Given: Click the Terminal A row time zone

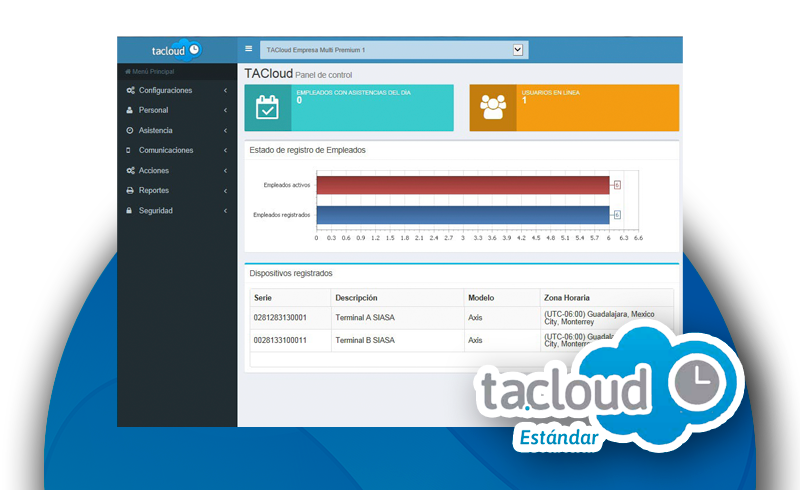Looking at the screenshot, I should [599, 317].
